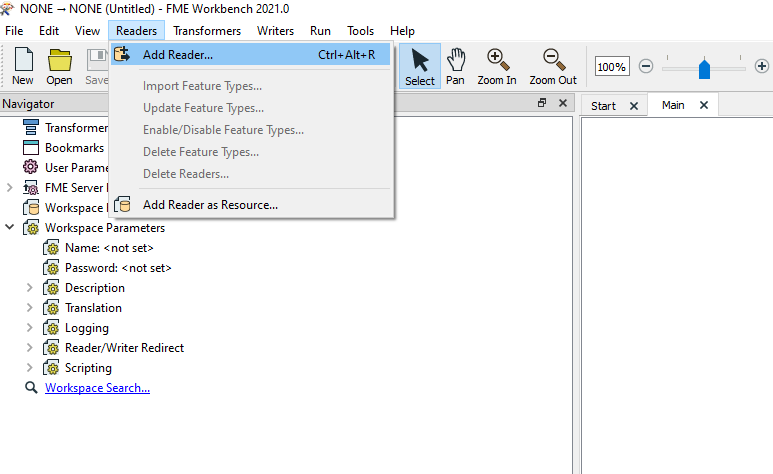Click the Name parameter gear icon
773x474 pixels.
[x=51, y=248]
